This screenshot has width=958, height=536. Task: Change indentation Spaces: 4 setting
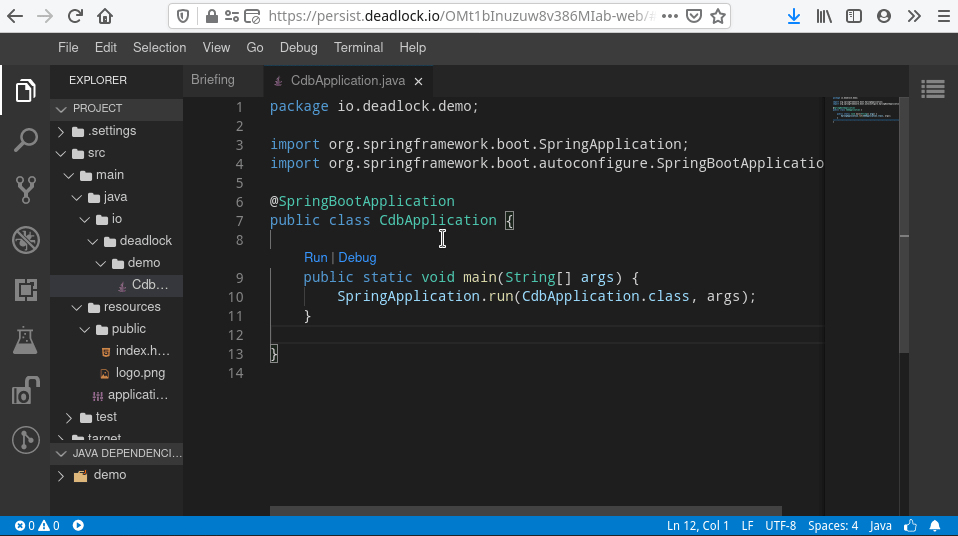pyautogui.click(x=833, y=526)
